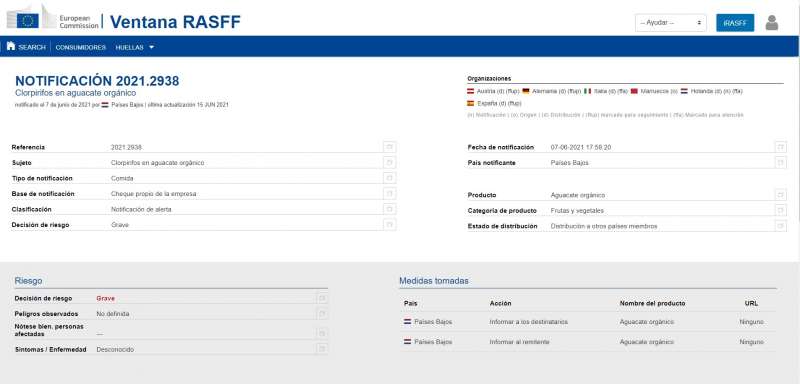Expand the HUELLAS menu arrow
Image resolution: width=800 pixels, height=384 pixels.
pyautogui.click(x=152, y=47)
